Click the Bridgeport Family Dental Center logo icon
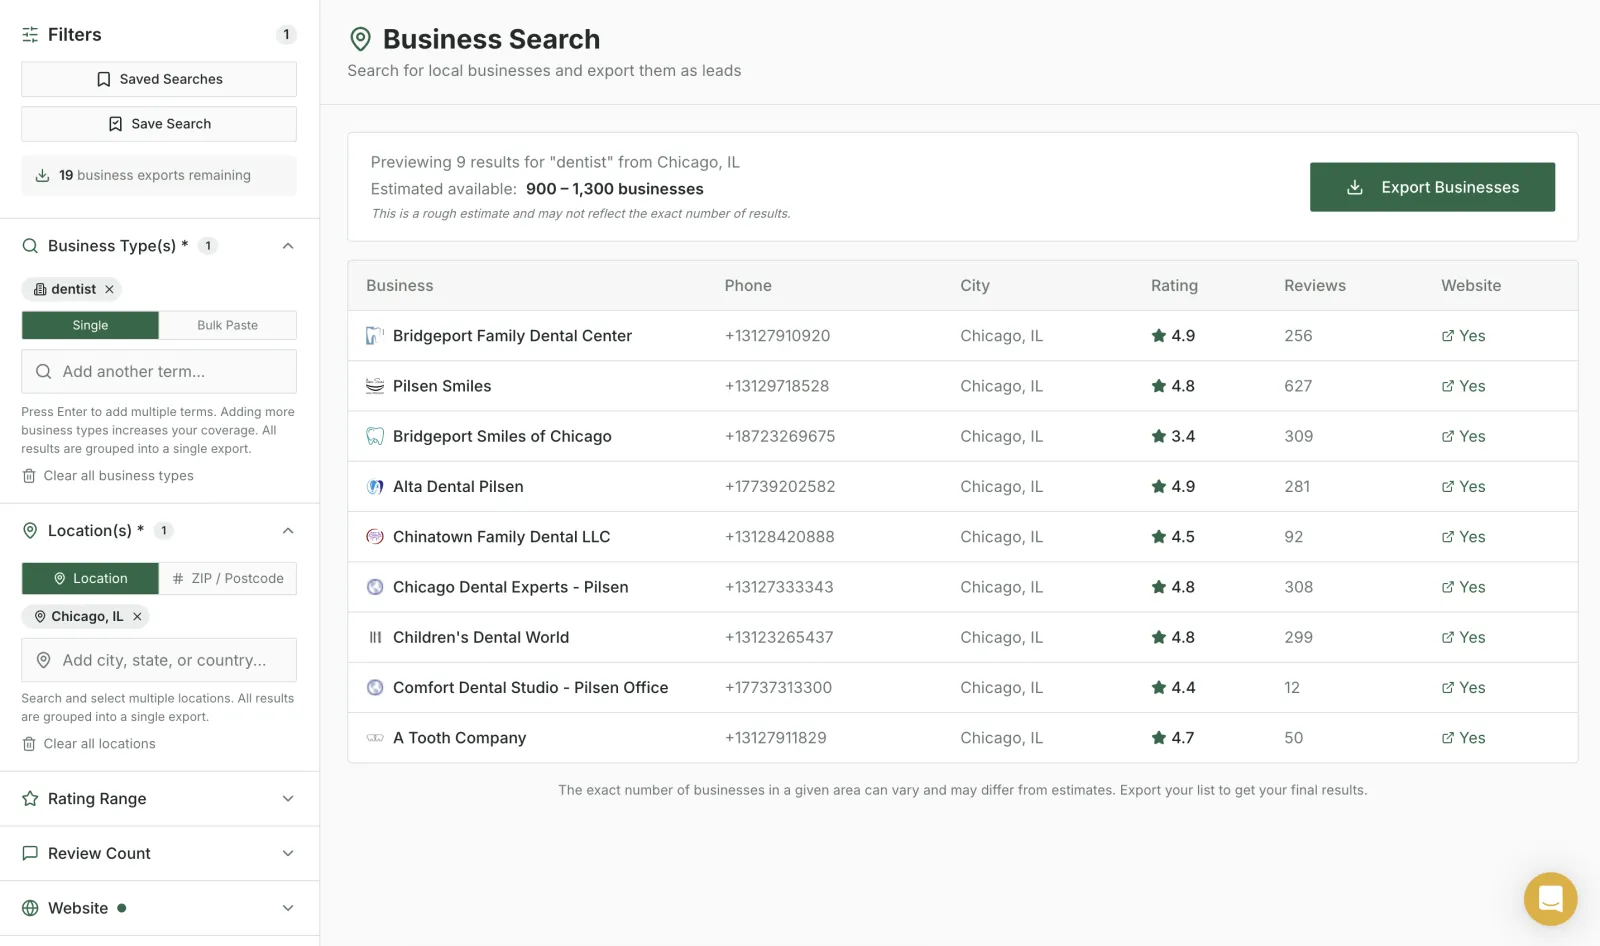Screen dimensions: 1600x946 click(x=375, y=336)
